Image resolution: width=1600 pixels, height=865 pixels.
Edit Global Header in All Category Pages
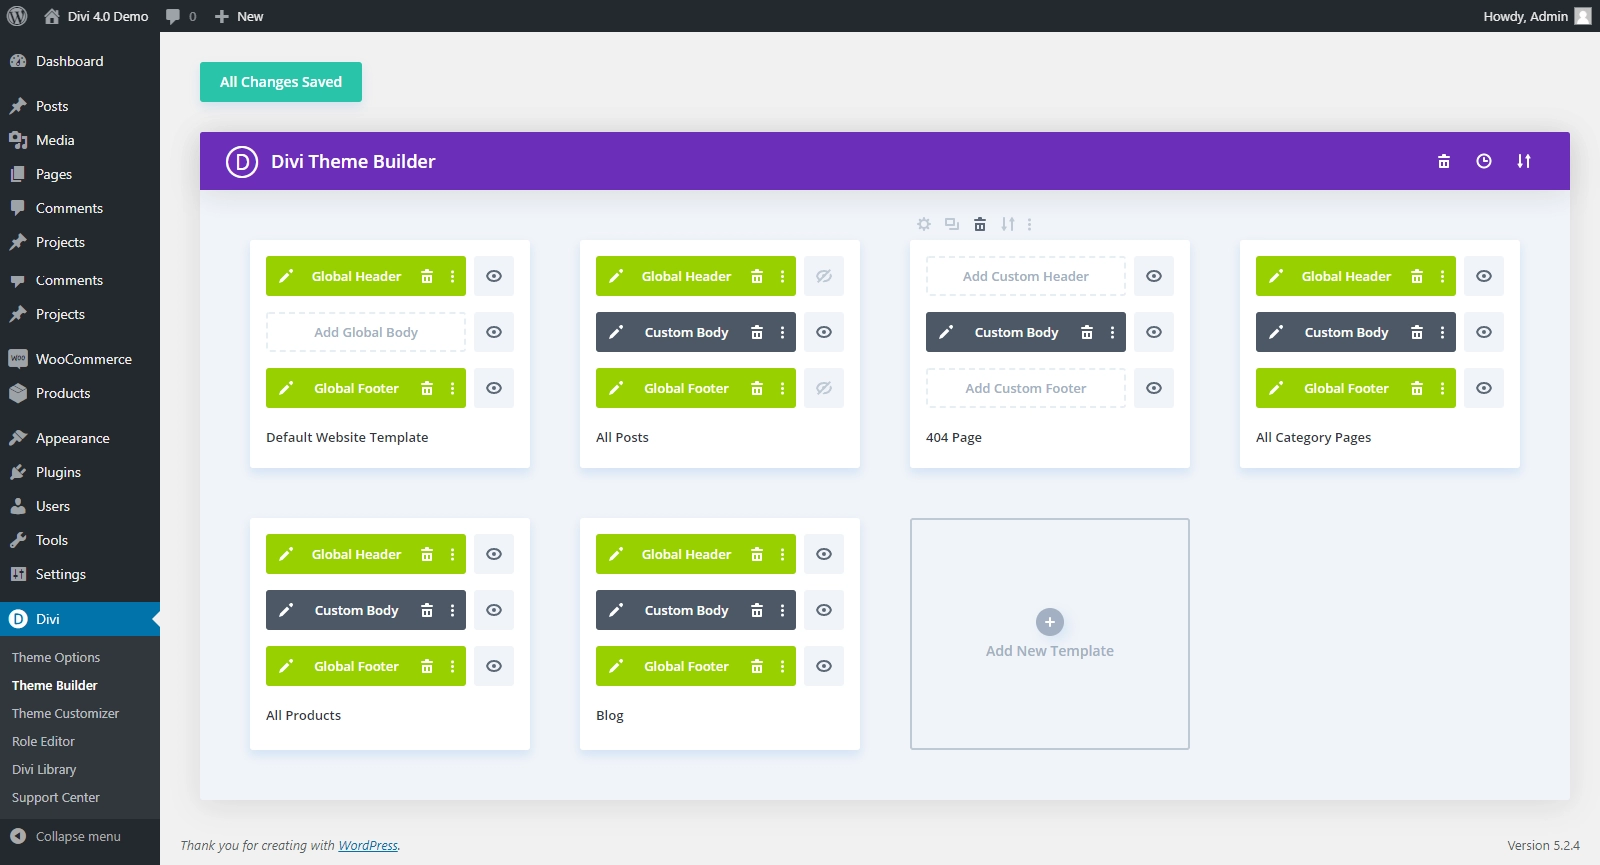pos(1276,276)
